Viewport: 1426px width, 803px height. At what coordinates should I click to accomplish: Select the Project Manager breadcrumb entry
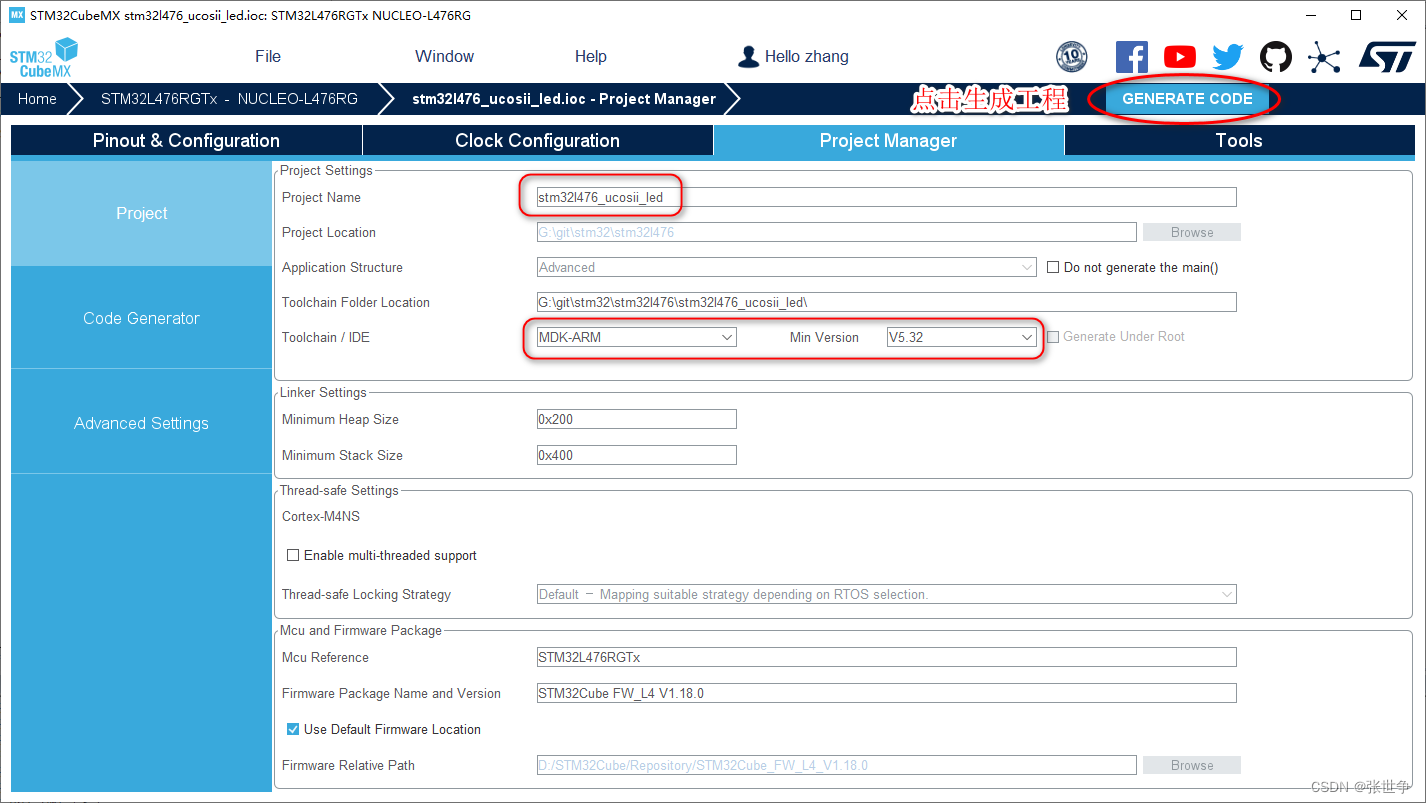click(x=564, y=99)
